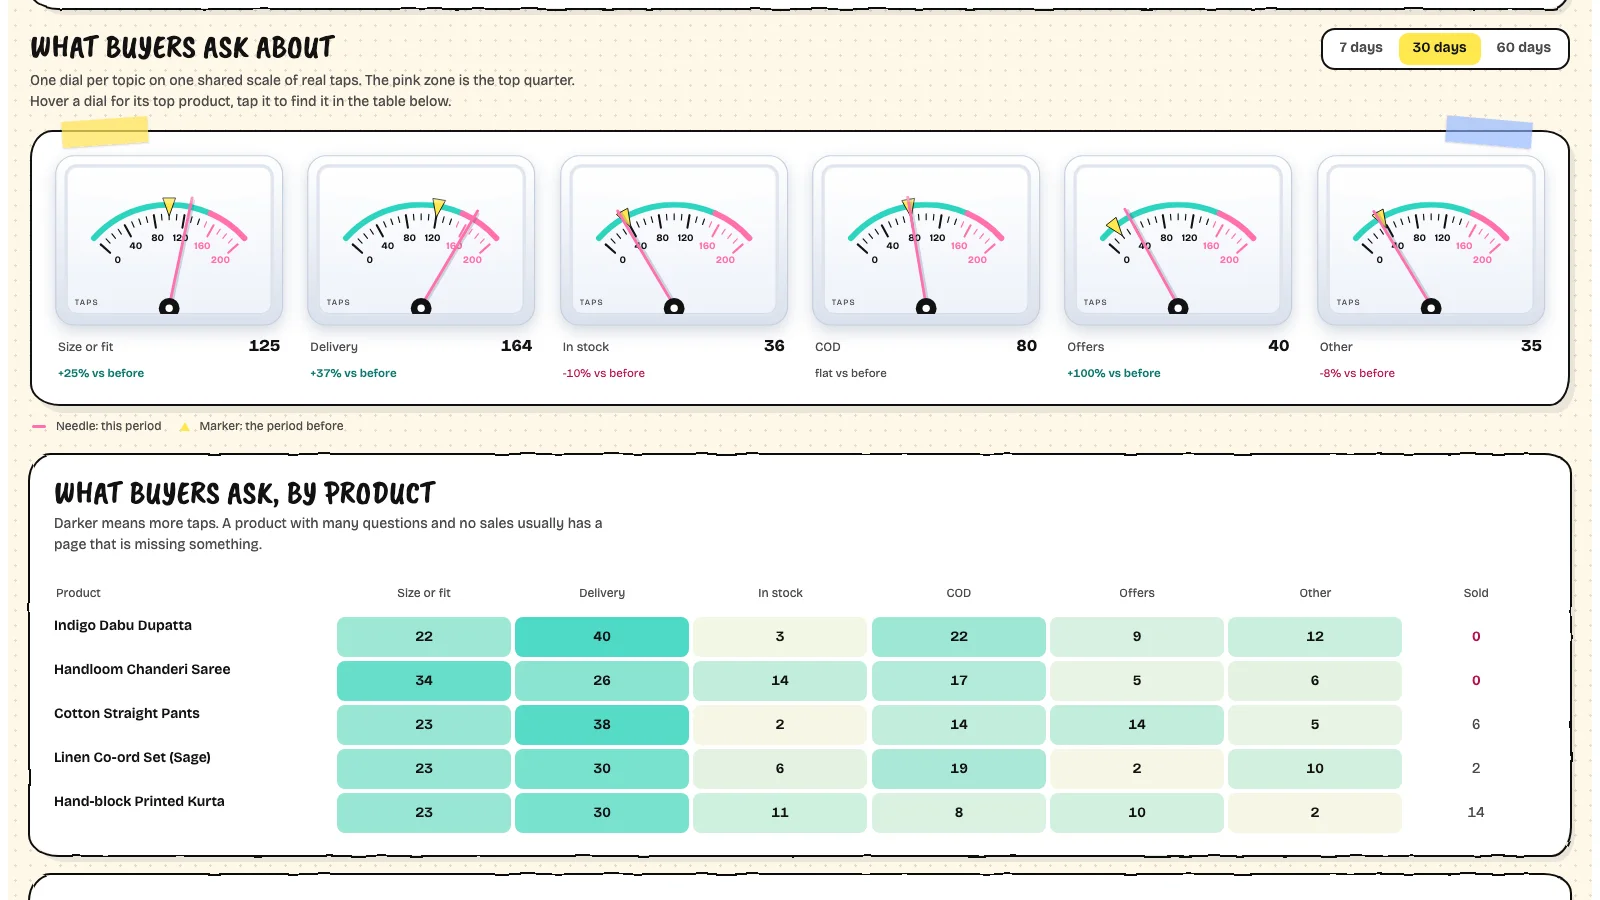Click Hand-block Printed Kurta COD cell 8
The image size is (1600, 900).
pos(959,813)
